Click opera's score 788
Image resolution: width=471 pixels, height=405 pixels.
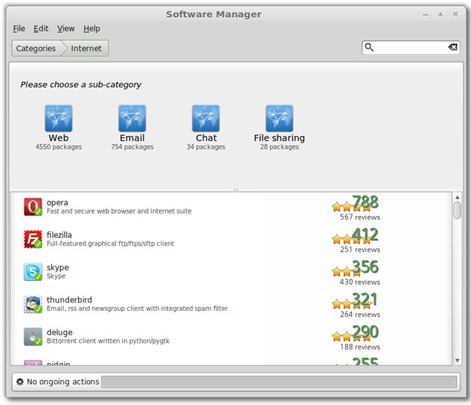(365, 202)
